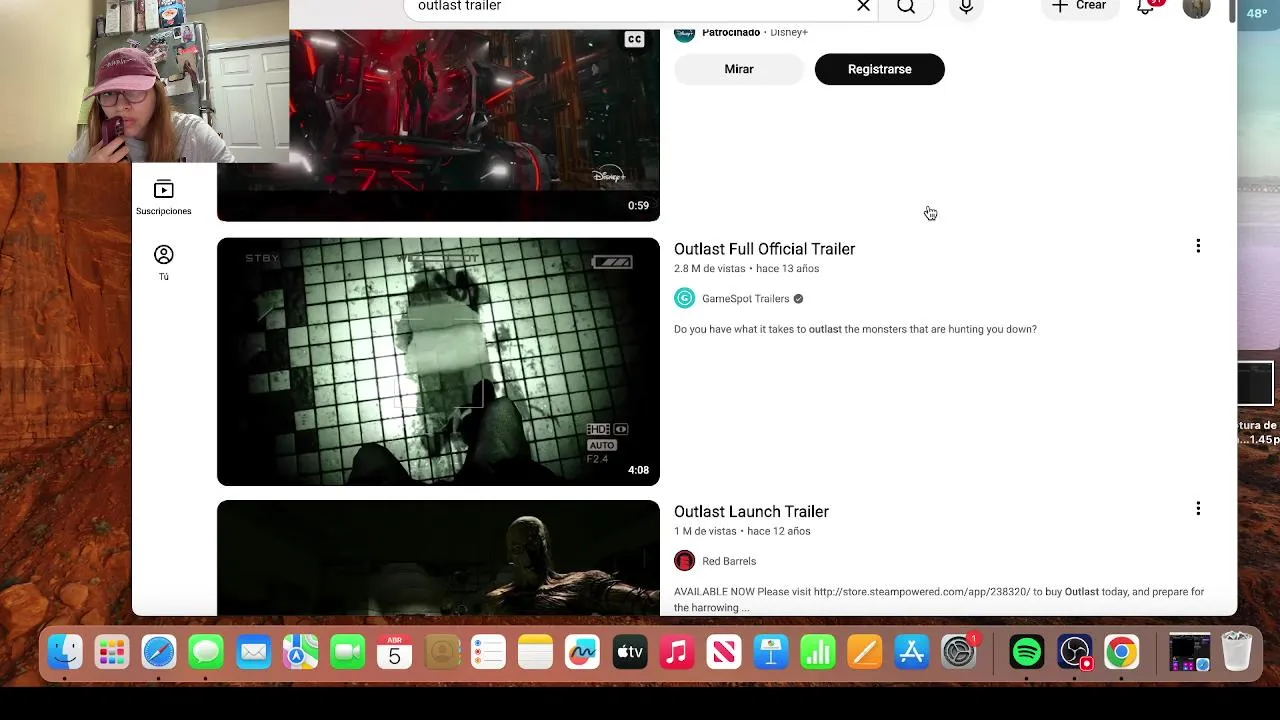Image resolution: width=1280 pixels, height=720 pixels.
Task: Launch Spotify from the Dock
Action: (x=1027, y=653)
